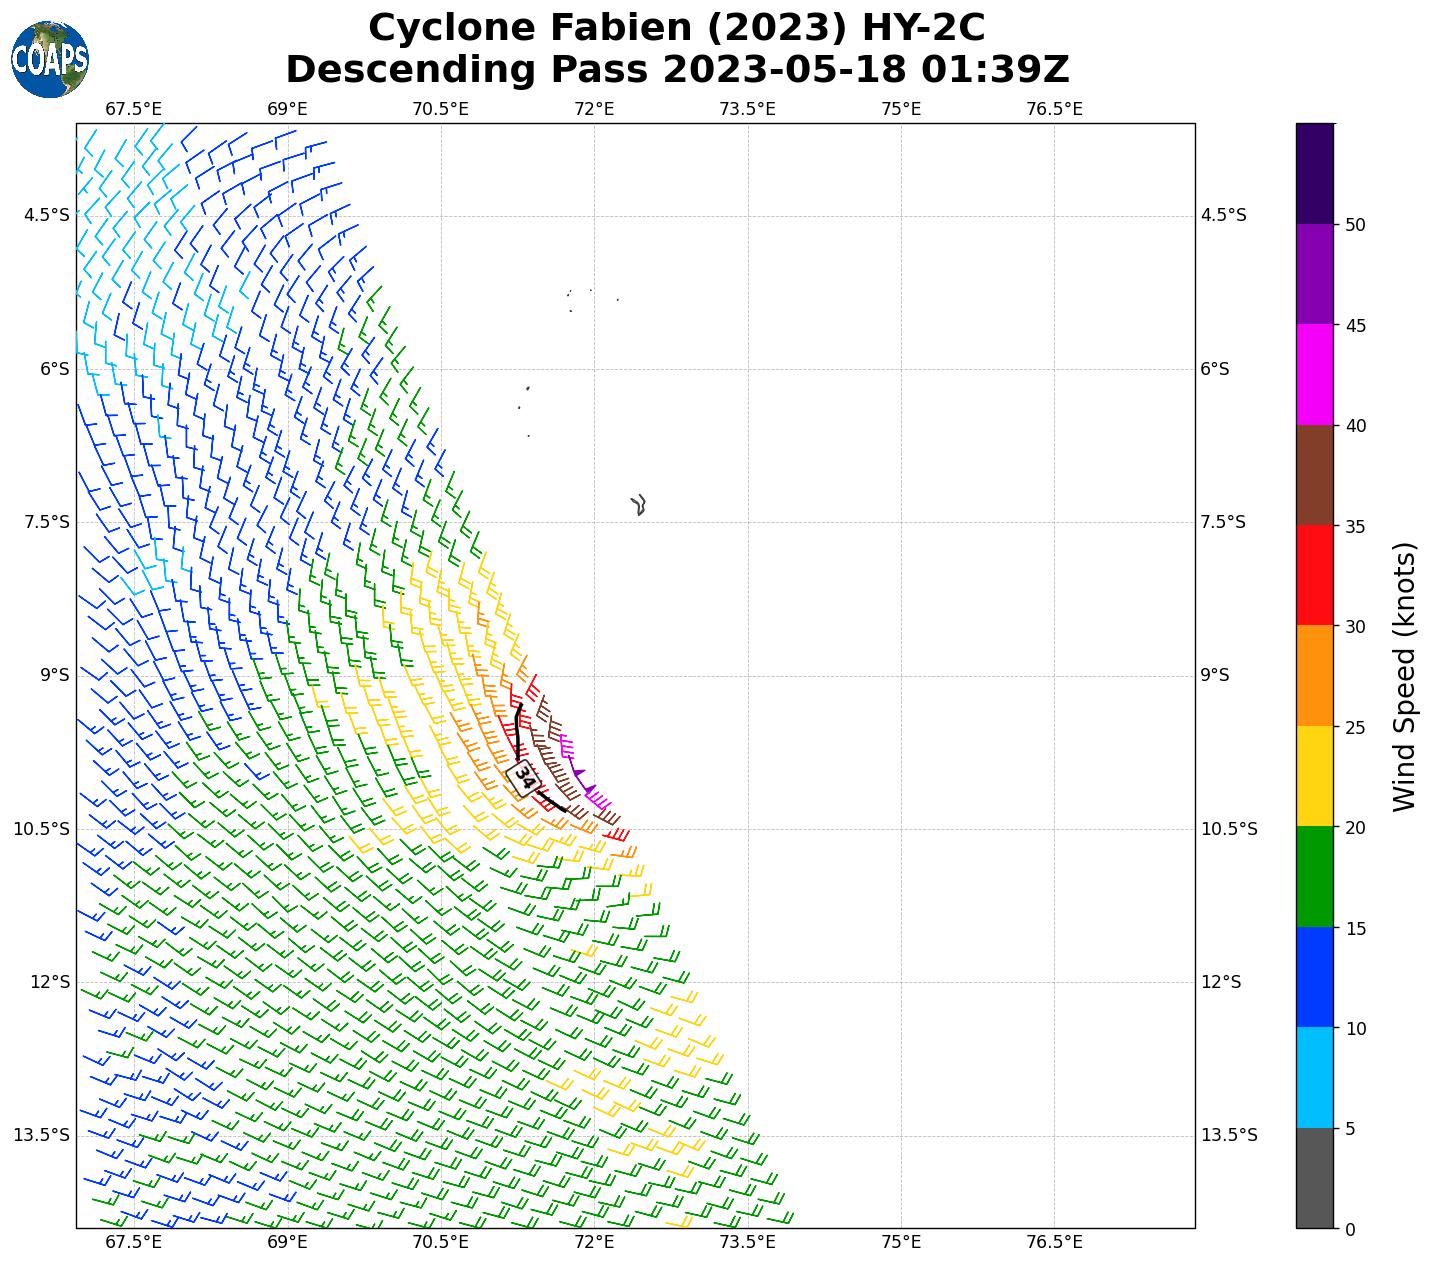
Task: Click the COAPS globe logo
Action: coord(50,60)
